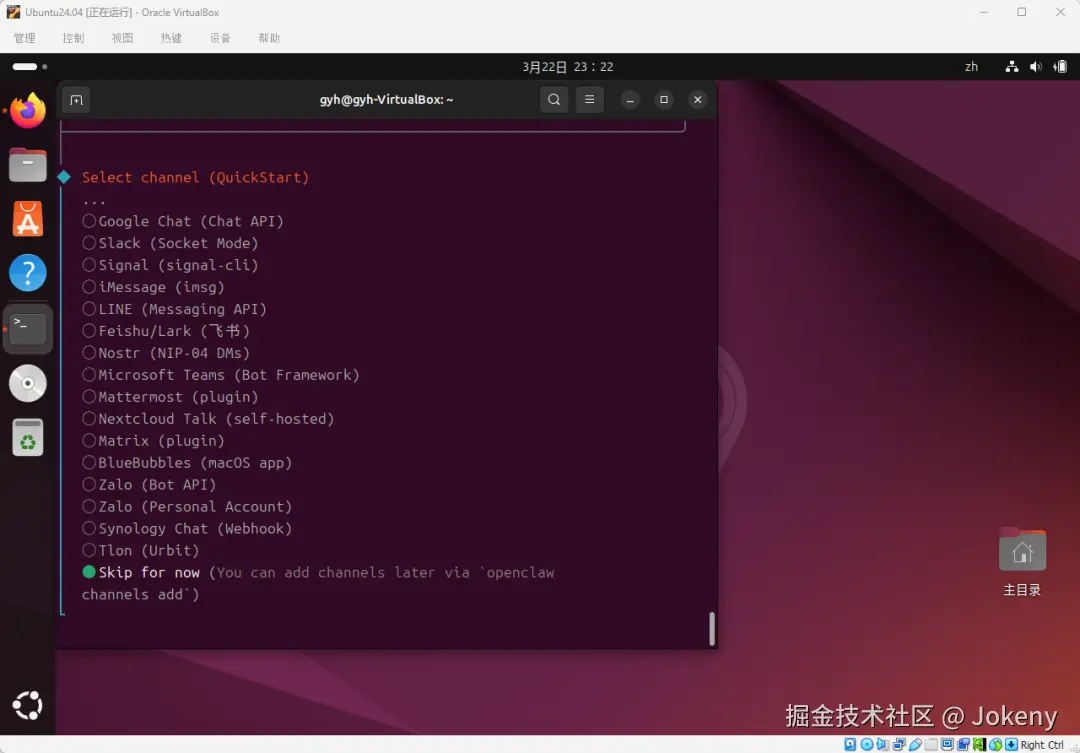This screenshot has width=1080, height=753.
Task: Show applications with the Ubuntu logo button
Action: [x=28, y=705]
